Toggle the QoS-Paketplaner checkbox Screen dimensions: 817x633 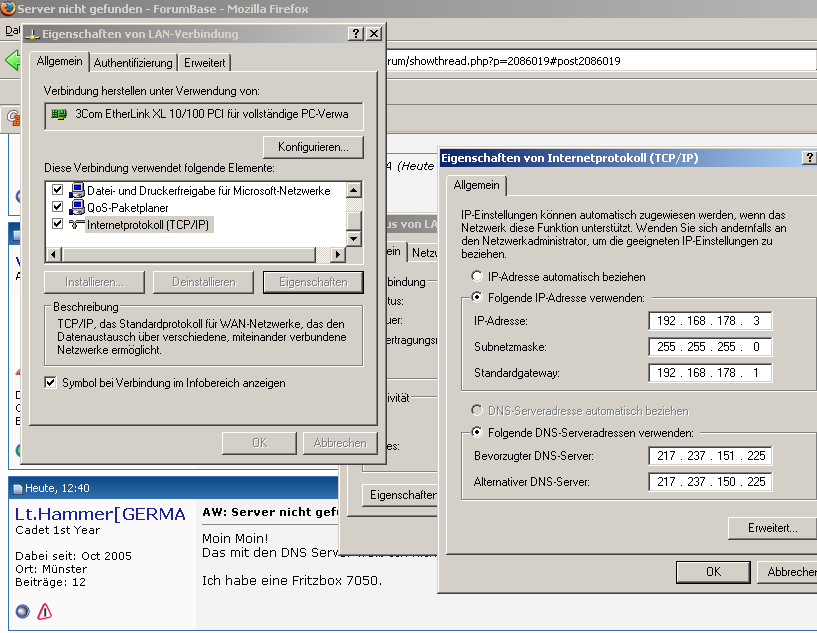(x=57, y=207)
